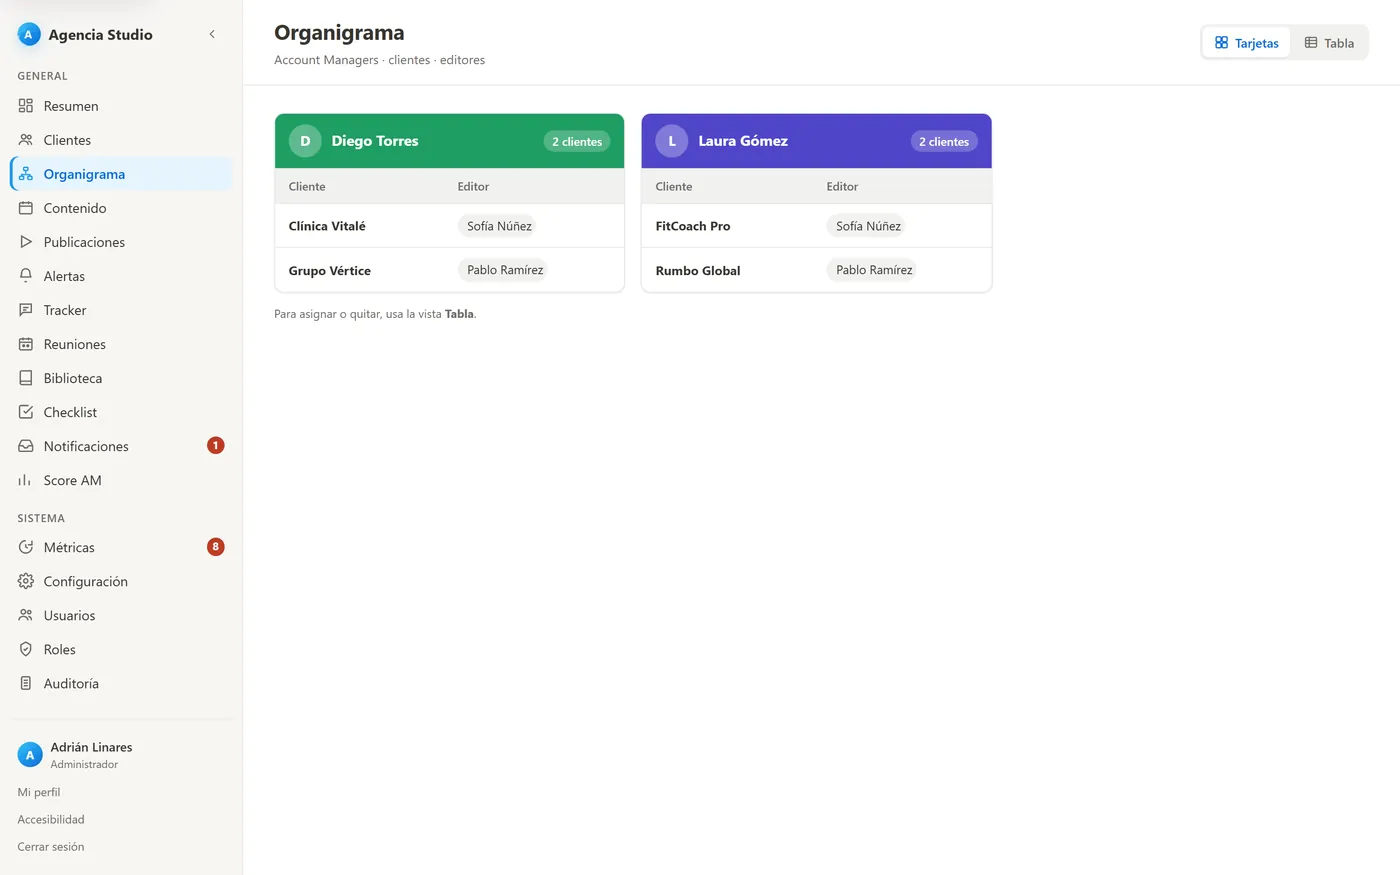Select the Clínica Vitalé client row
The image size is (1400, 875).
(450, 226)
